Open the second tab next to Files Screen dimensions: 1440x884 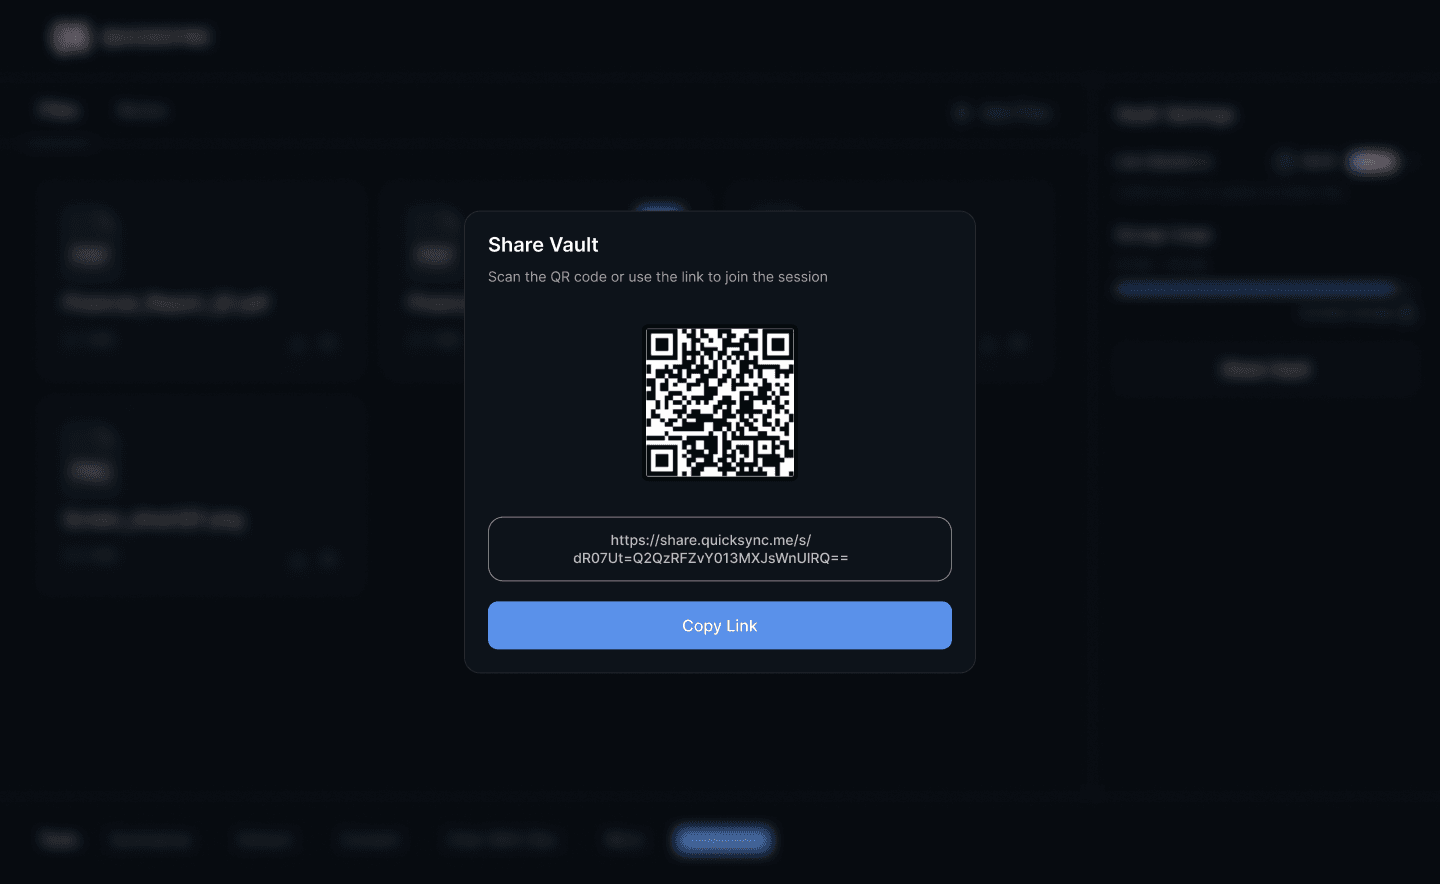tap(142, 109)
